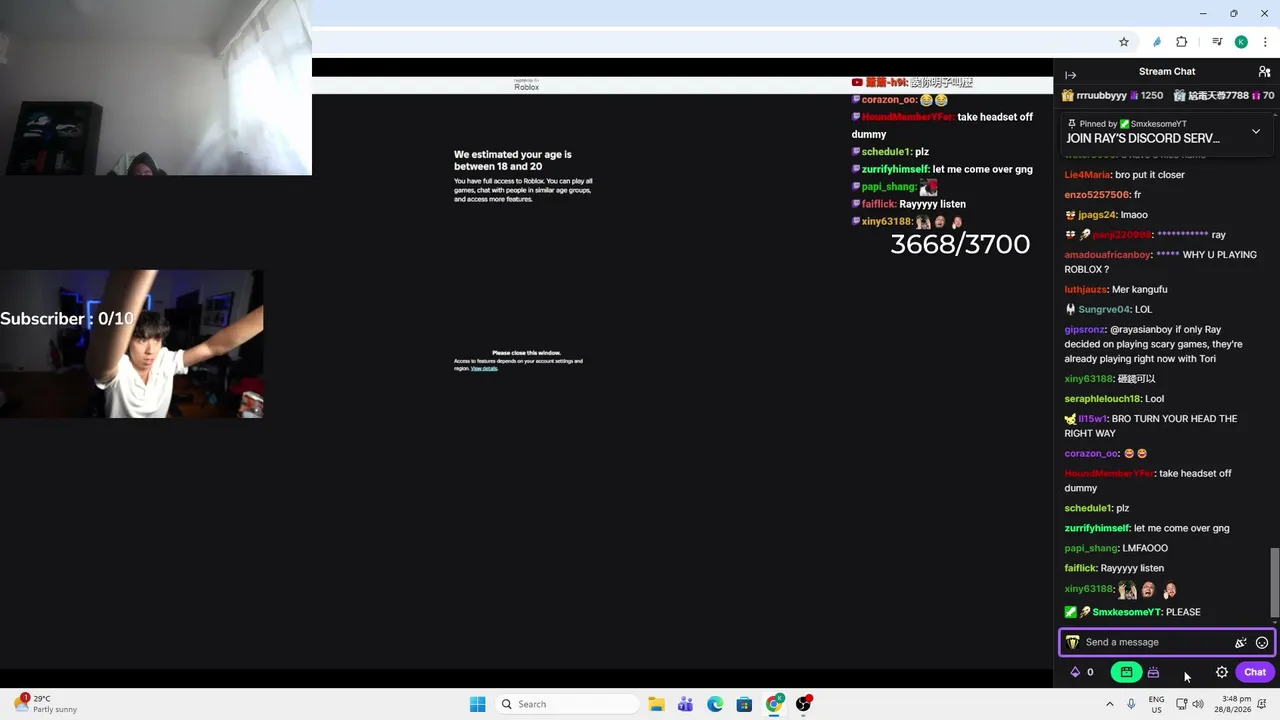1280x720 pixels.
Task: Open the emote picker in chat
Action: point(1262,643)
